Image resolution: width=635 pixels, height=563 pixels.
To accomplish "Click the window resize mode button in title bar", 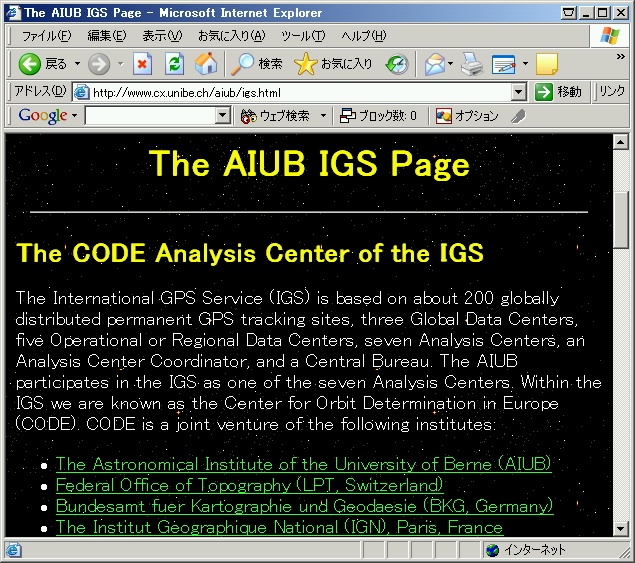I will [568, 13].
